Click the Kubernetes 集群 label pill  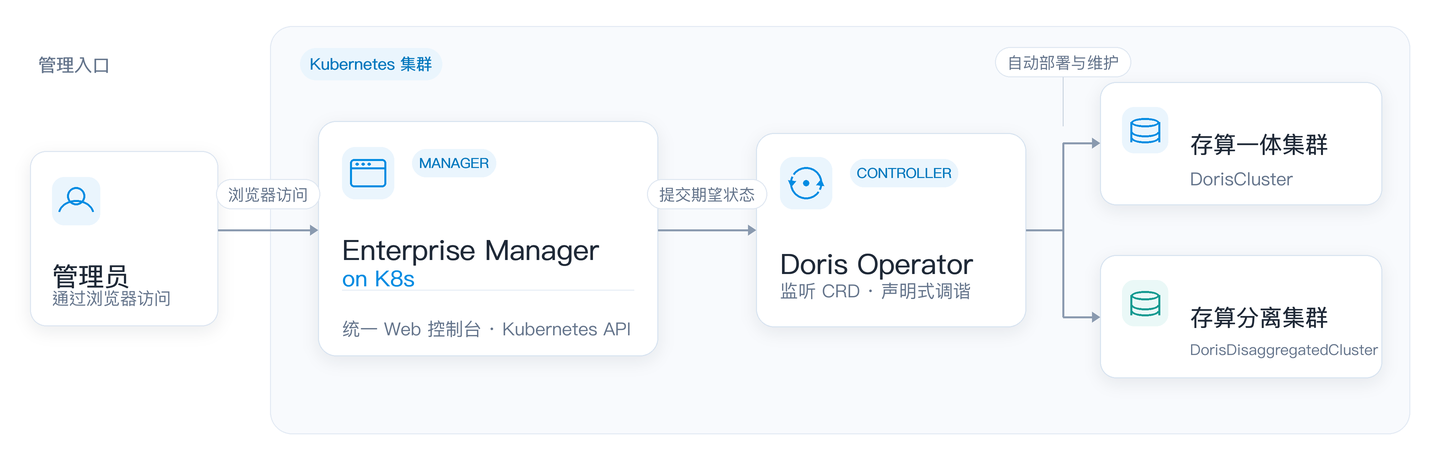[x=371, y=64]
